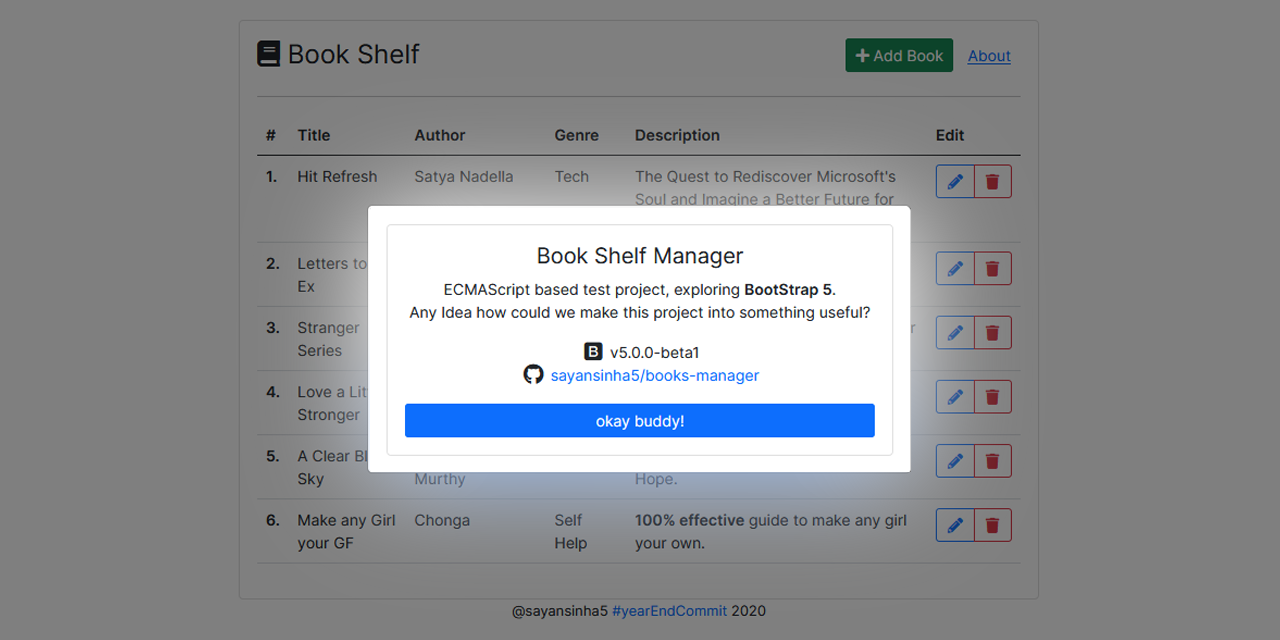Edit the Love a Little Stronger entry

click(955, 396)
